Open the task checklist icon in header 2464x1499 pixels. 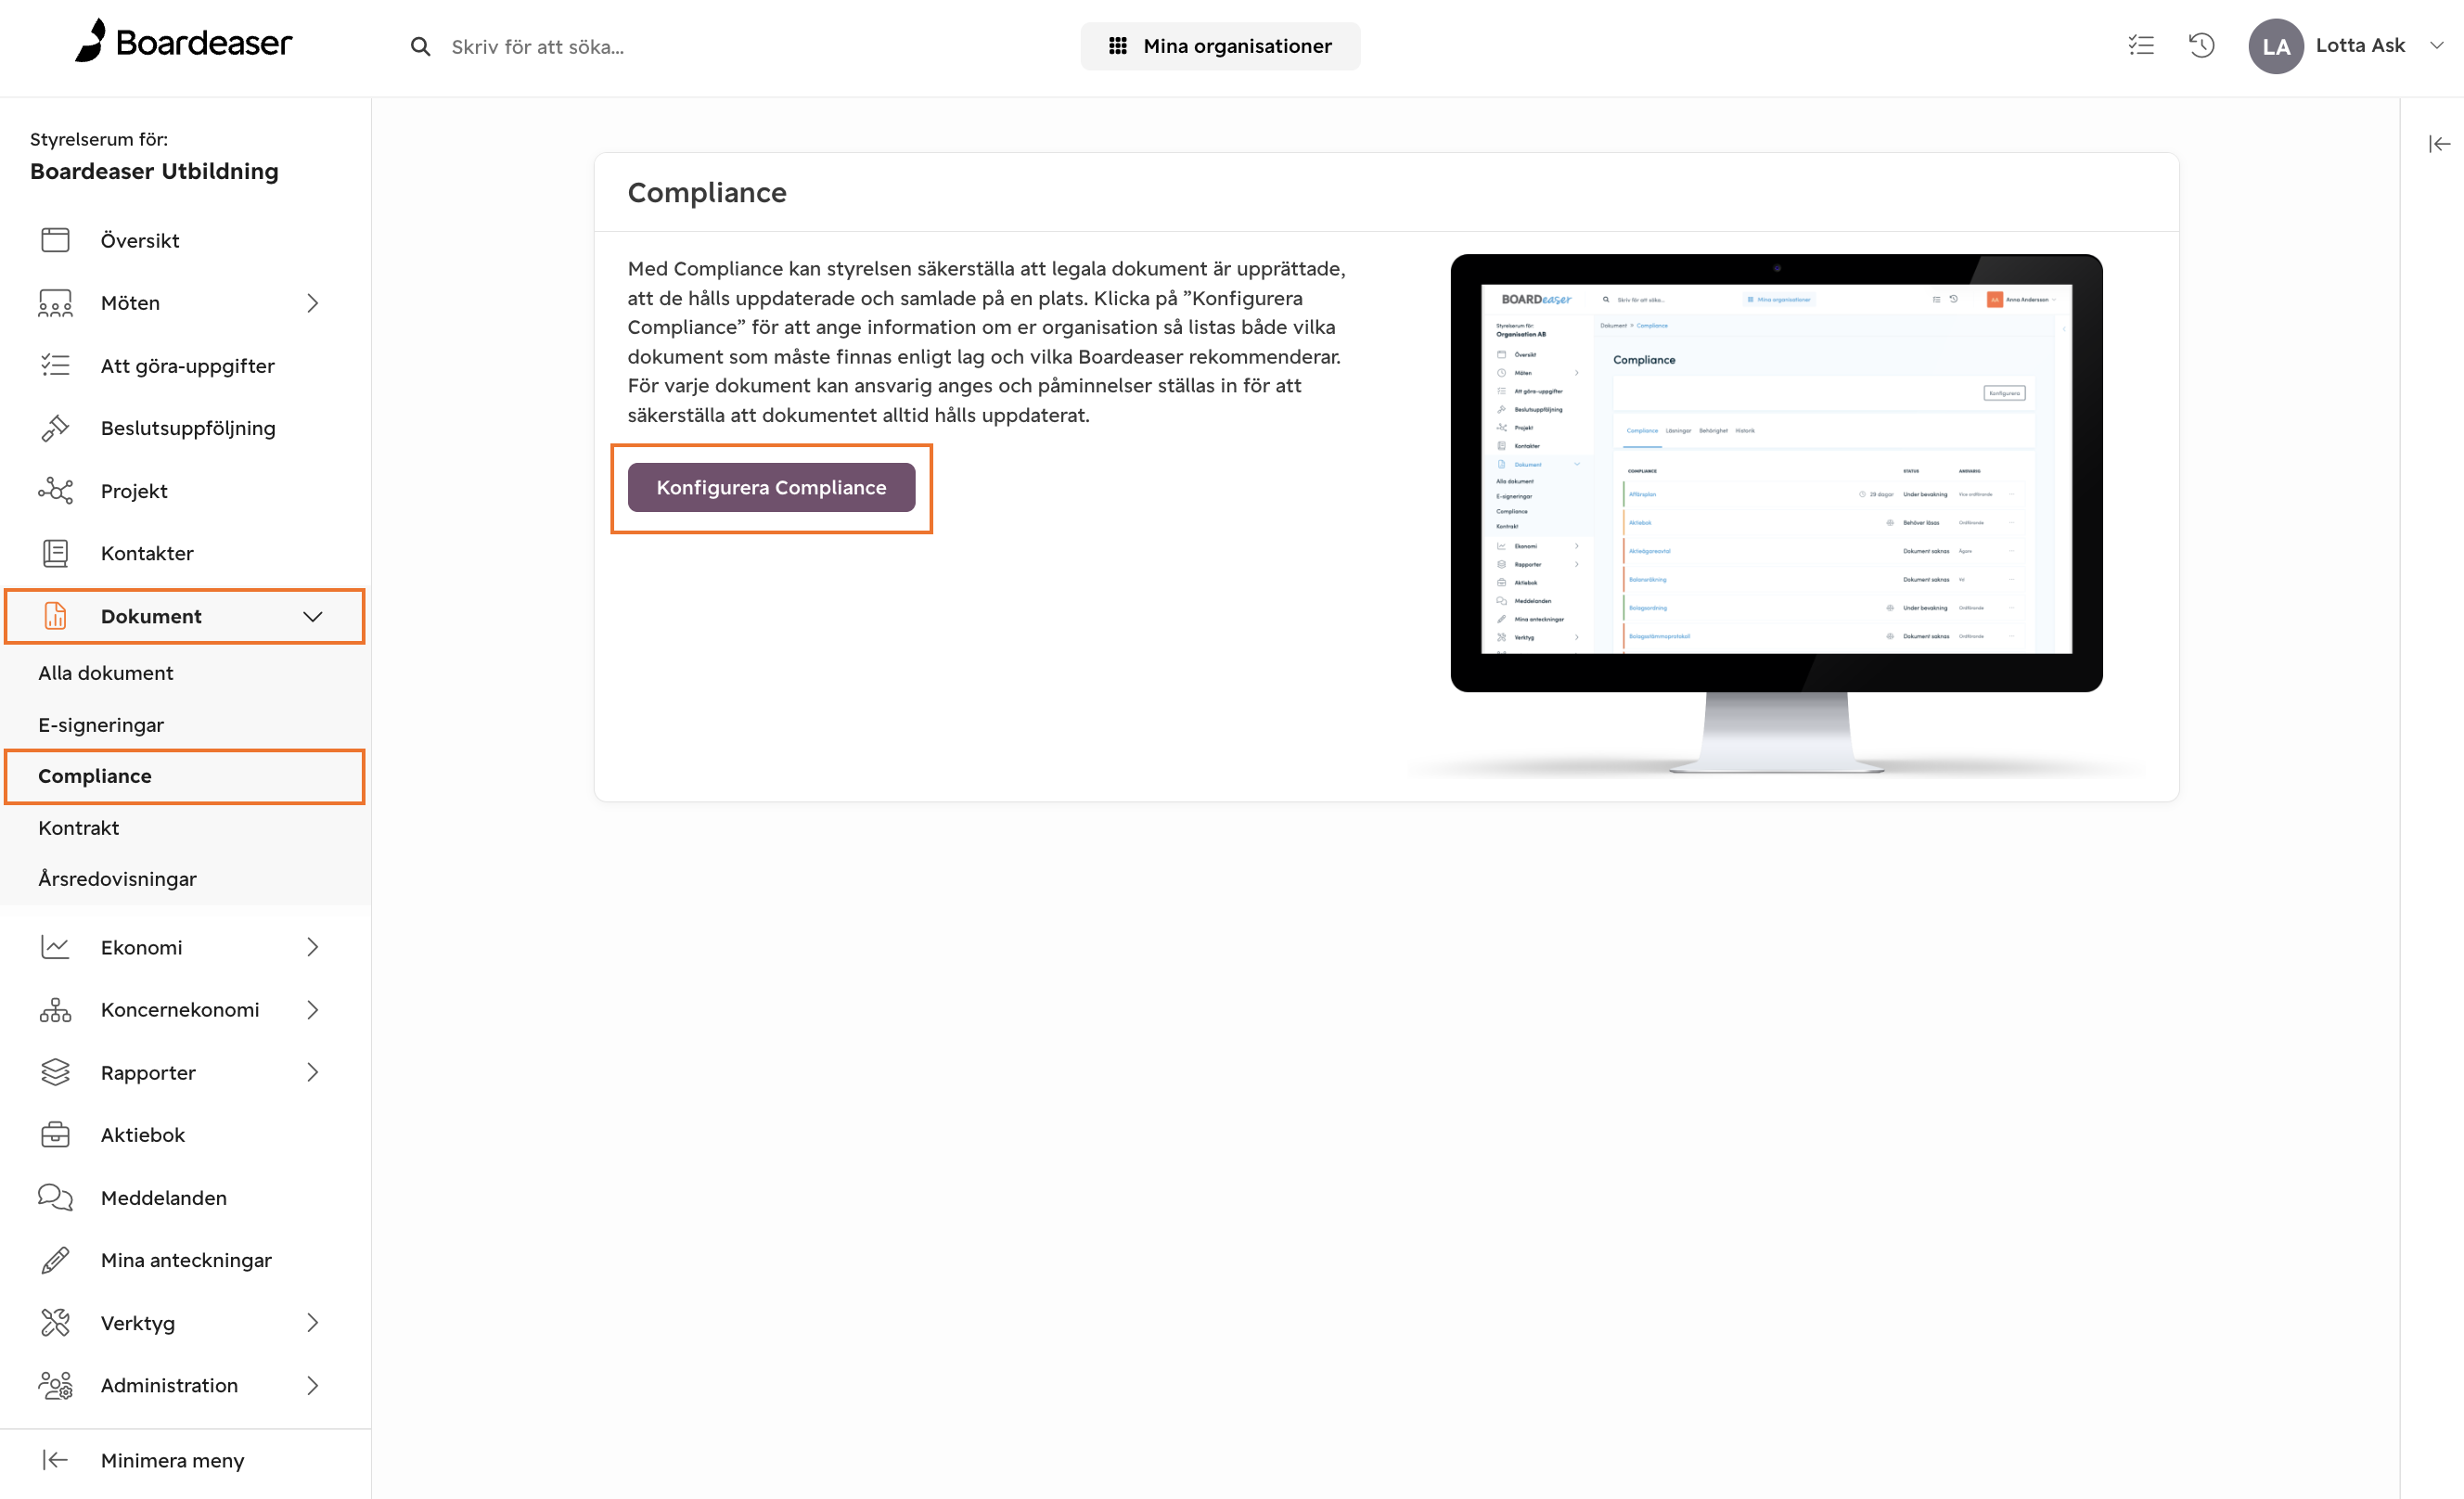tap(2141, 45)
